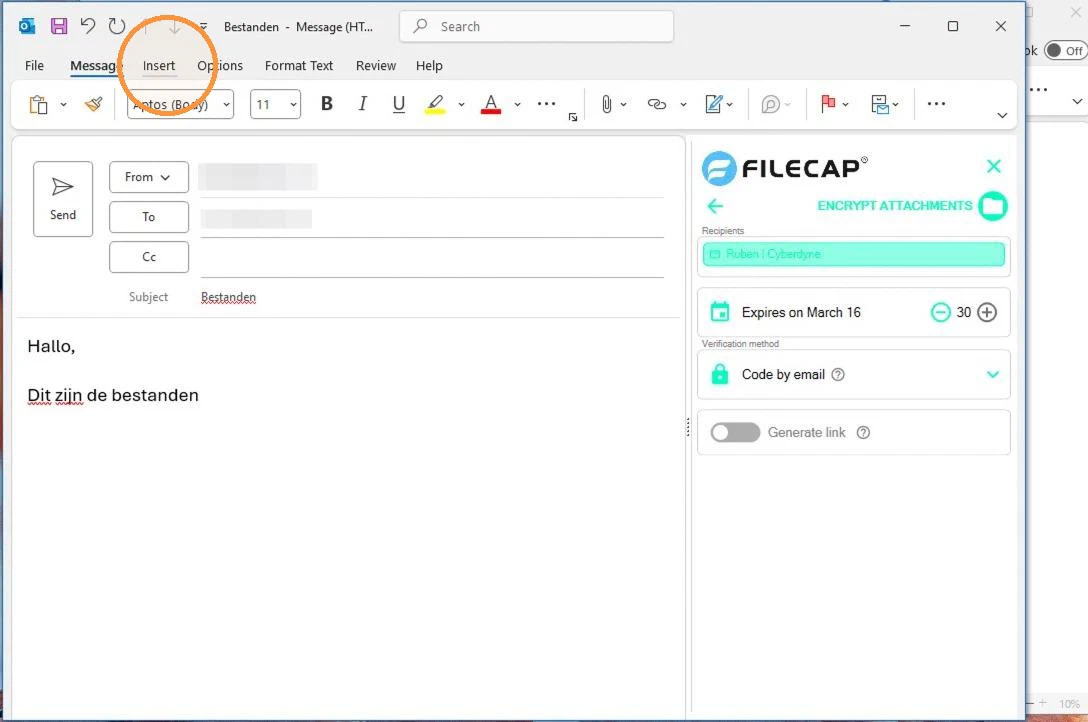The height and width of the screenshot is (722, 1088).
Task: Toggle italic formatting
Action: tap(362, 104)
